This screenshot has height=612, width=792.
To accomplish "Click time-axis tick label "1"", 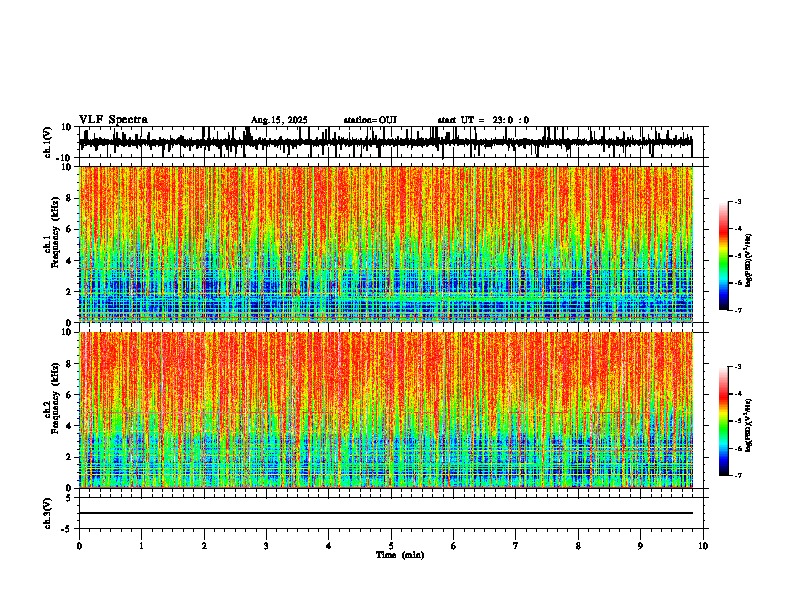I will [141, 546].
